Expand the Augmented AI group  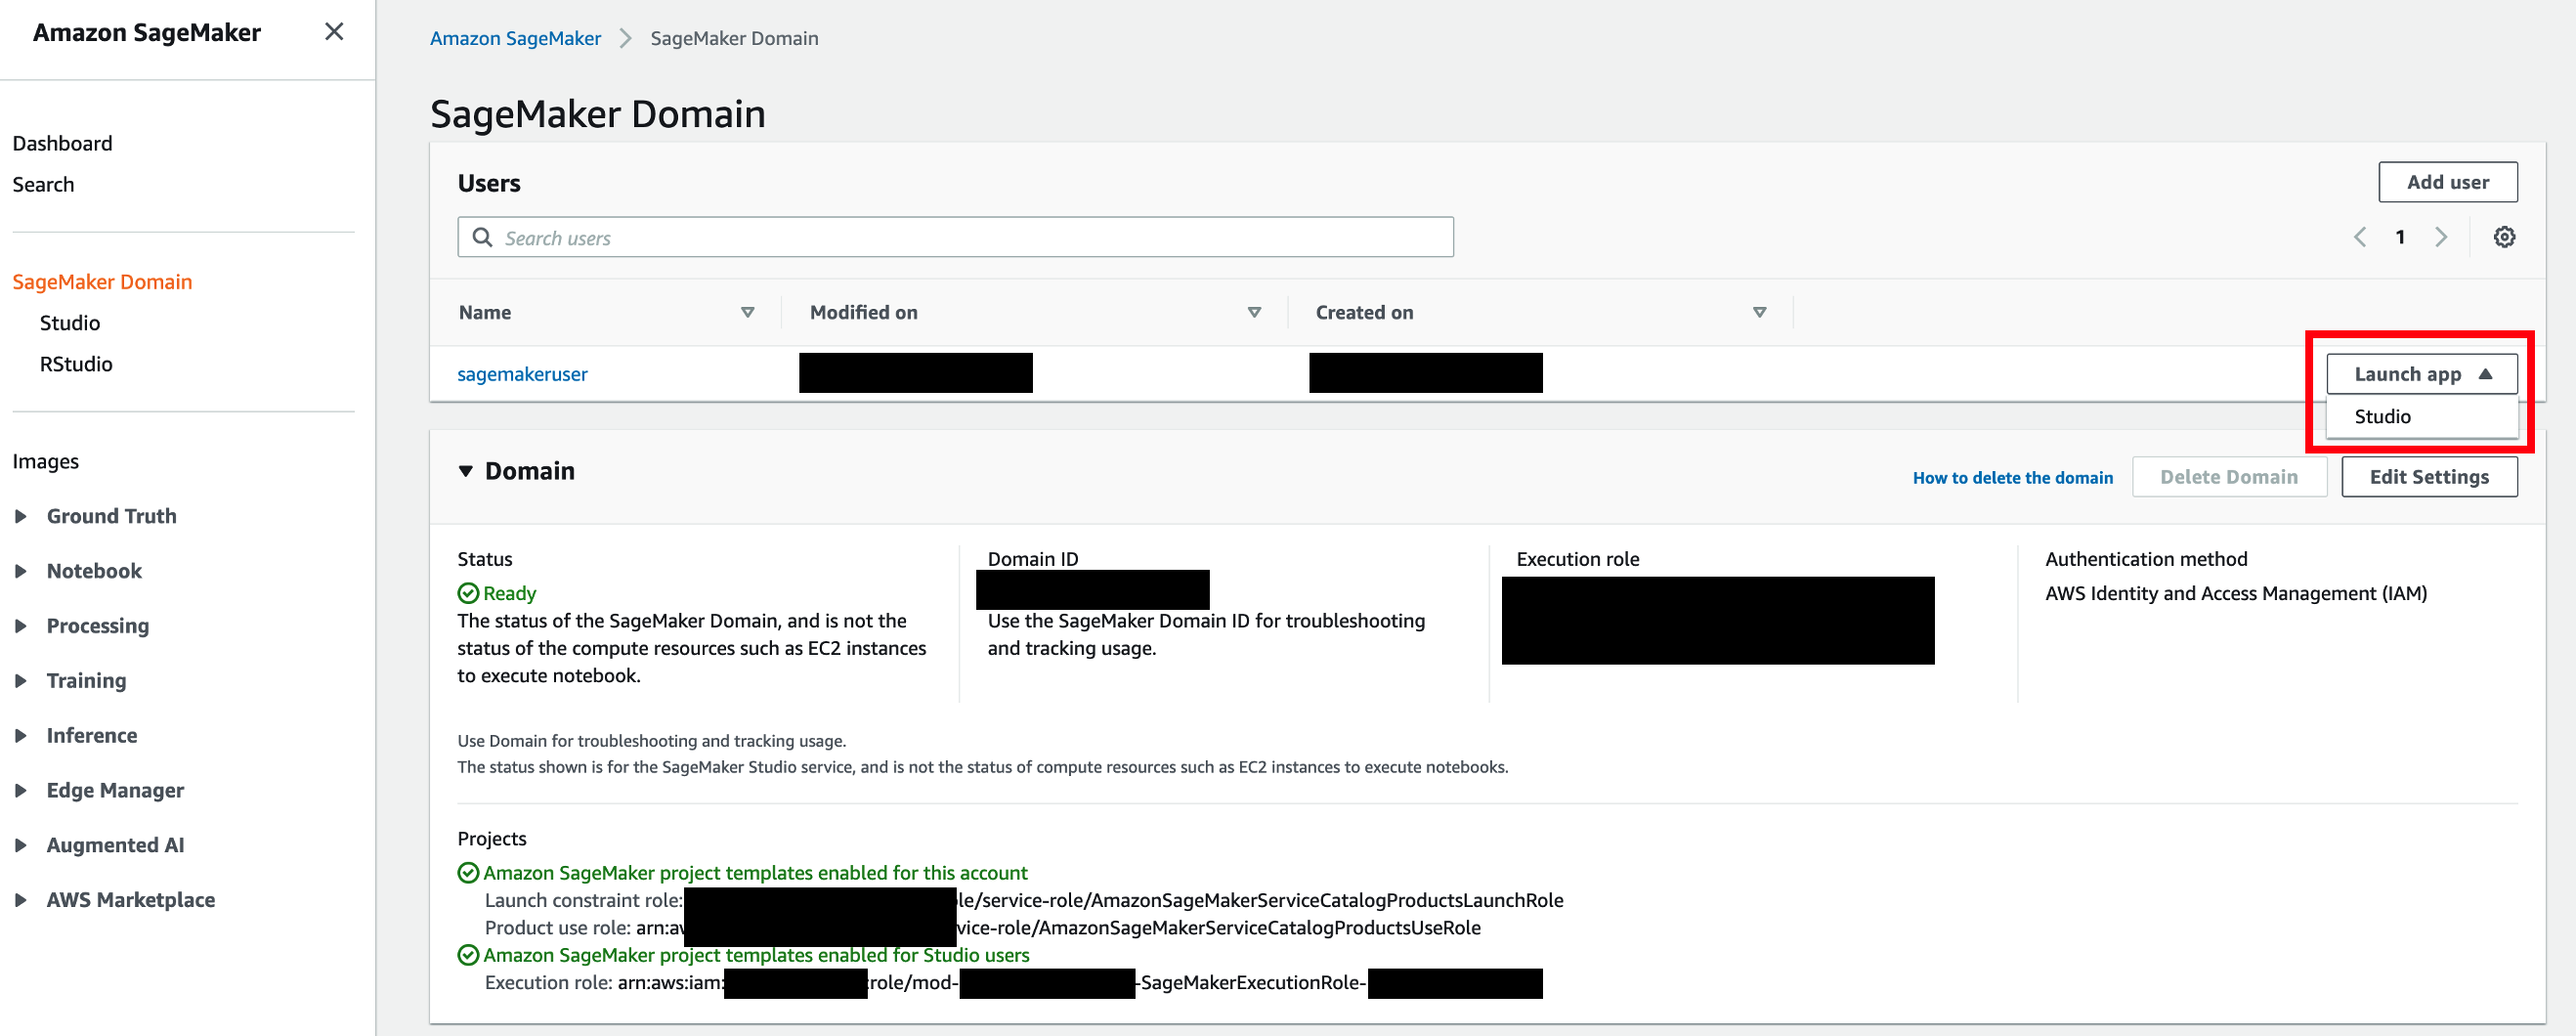(x=20, y=846)
